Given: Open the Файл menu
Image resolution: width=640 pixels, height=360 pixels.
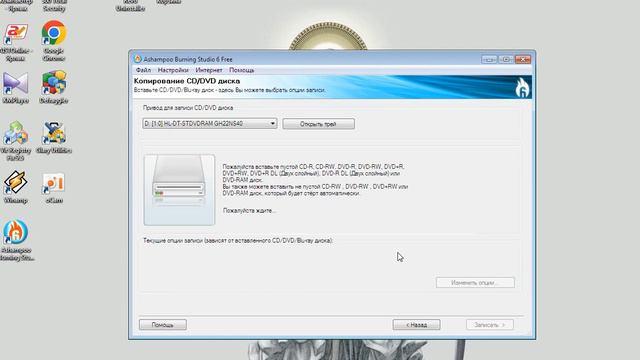Looking at the screenshot, I should 143,70.
